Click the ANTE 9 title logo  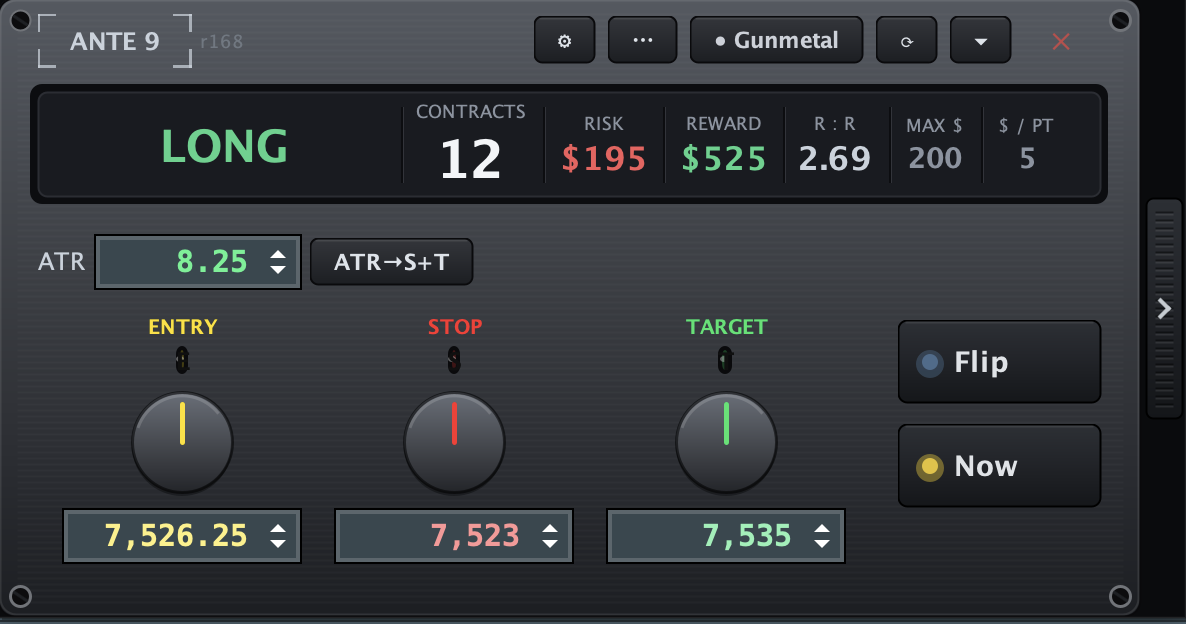point(115,41)
